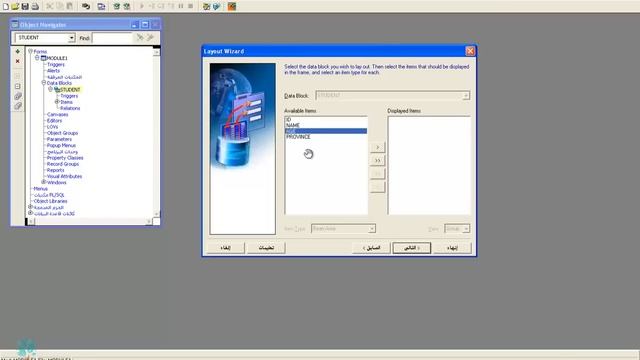Click the Compile module toolbar icon

(101, 6)
